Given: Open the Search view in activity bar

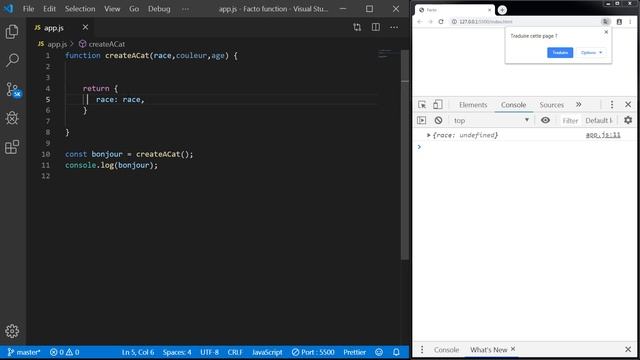Looking at the screenshot, I should (x=12, y=60).
